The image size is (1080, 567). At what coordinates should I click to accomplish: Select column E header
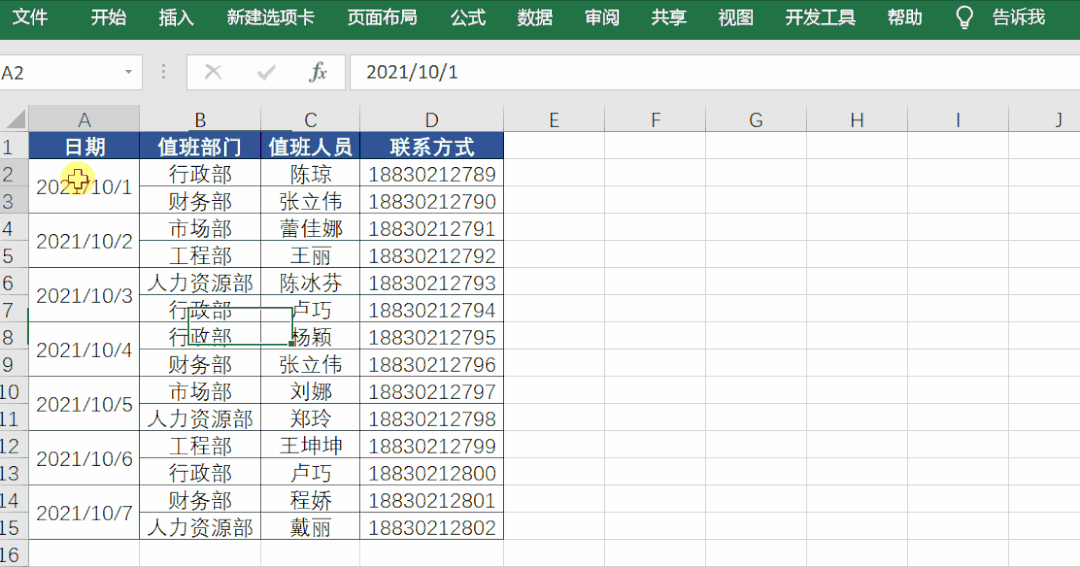pyautogui.click(x=554, y=119)
